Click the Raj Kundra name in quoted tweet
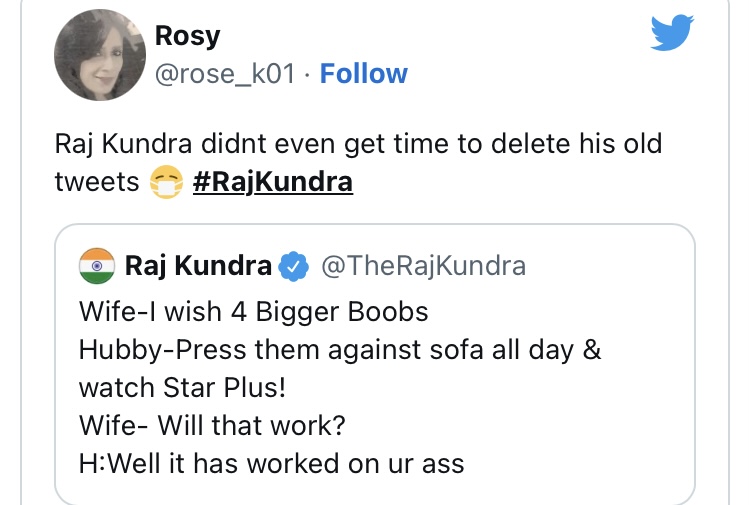This screenshot has width=750, height=505. pos(198,266)
